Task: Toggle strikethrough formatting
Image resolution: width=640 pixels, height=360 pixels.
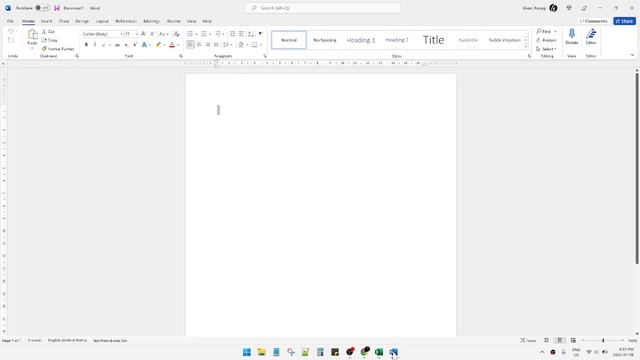Action: point(117,44)
